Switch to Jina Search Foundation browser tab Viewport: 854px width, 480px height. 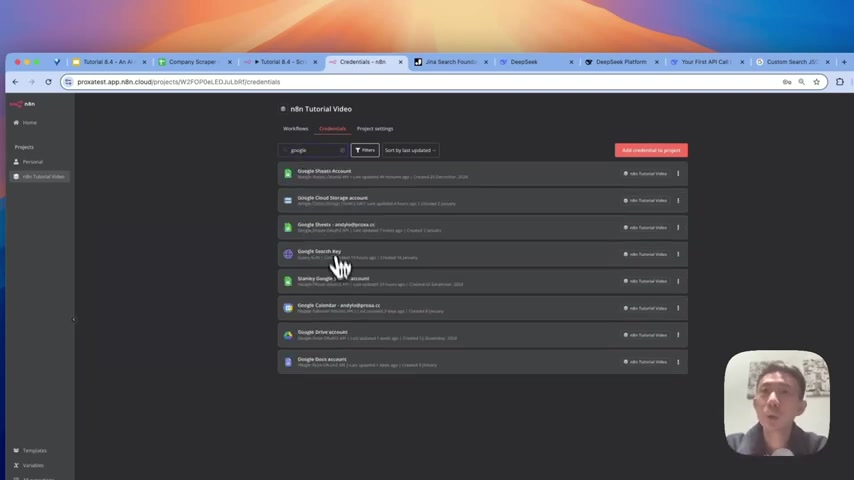click(451, 62)
